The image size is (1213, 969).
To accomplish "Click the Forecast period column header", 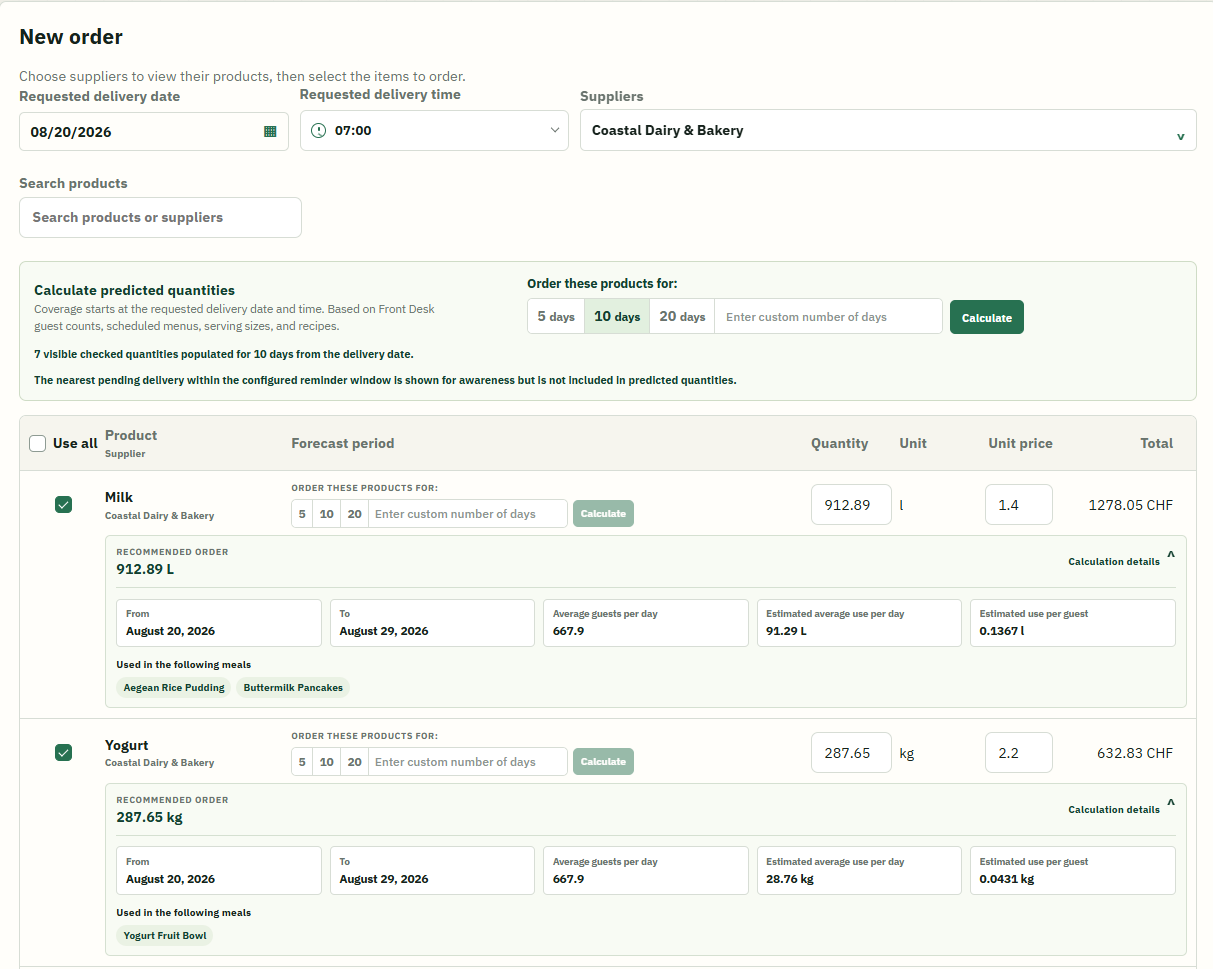I will 343,443.
